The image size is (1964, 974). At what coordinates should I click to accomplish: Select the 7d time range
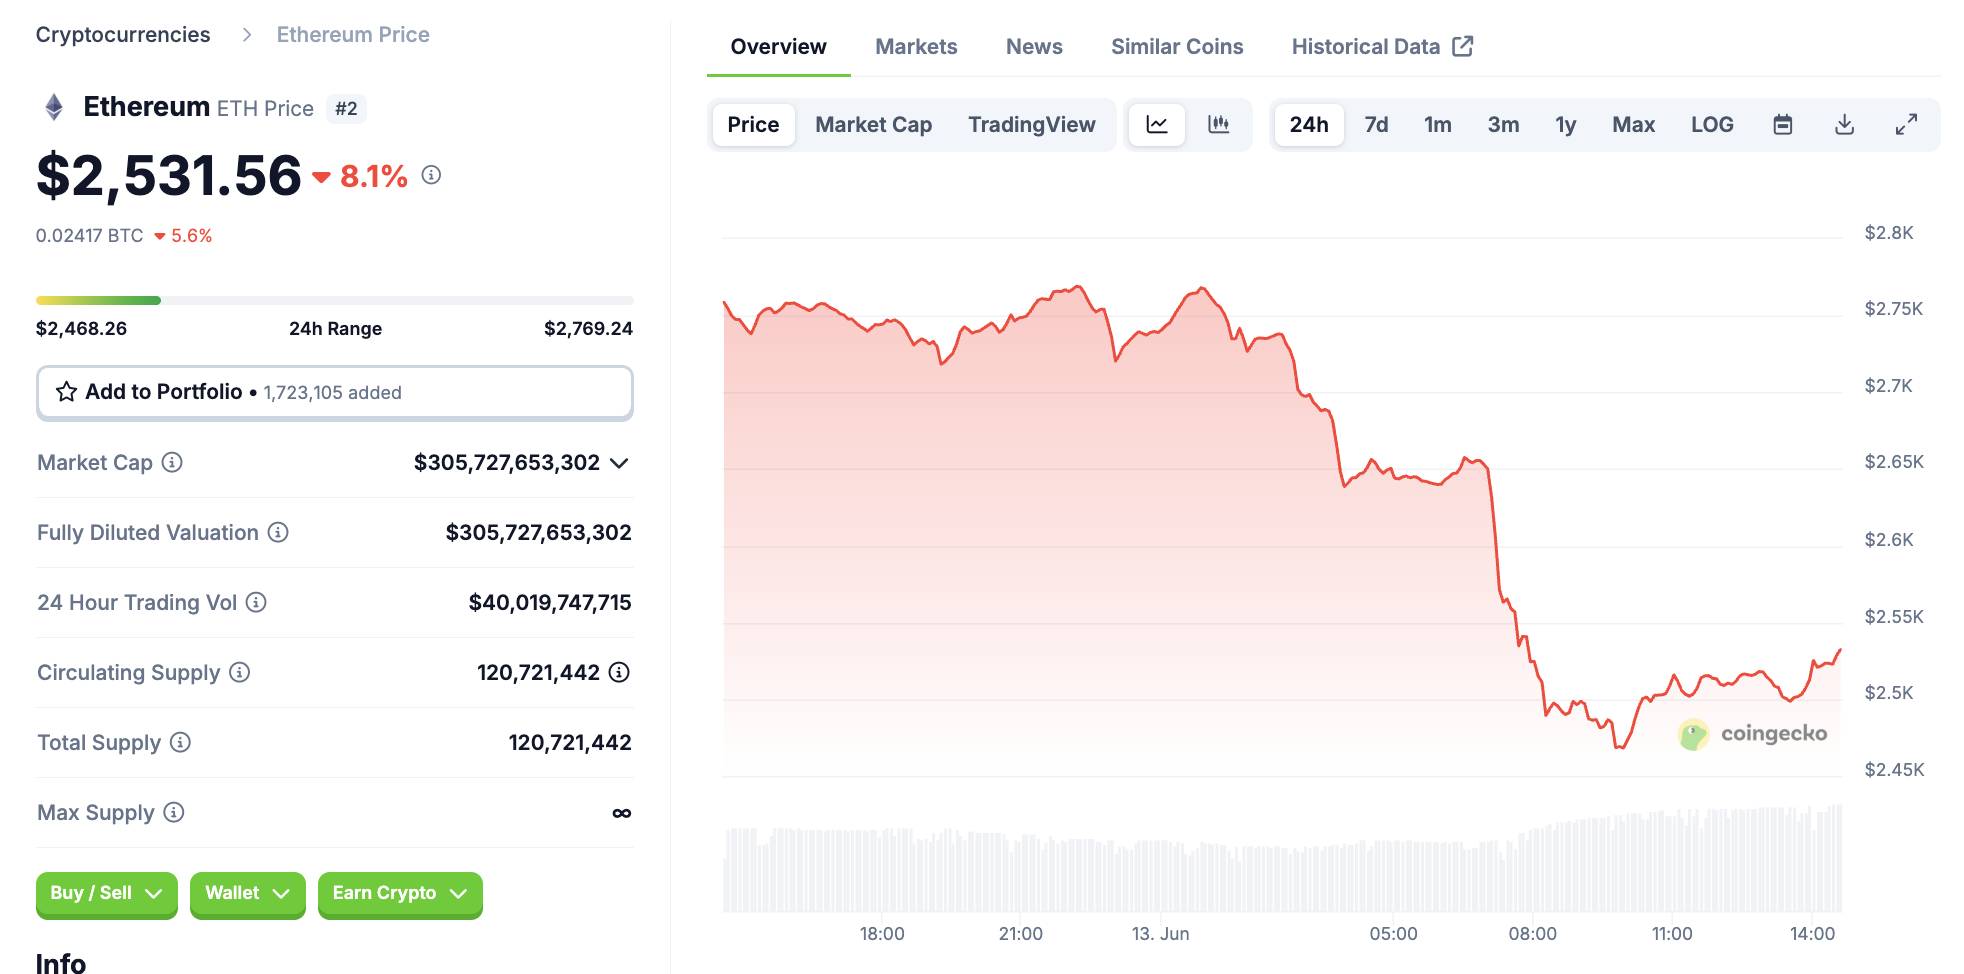[1376, 125]
